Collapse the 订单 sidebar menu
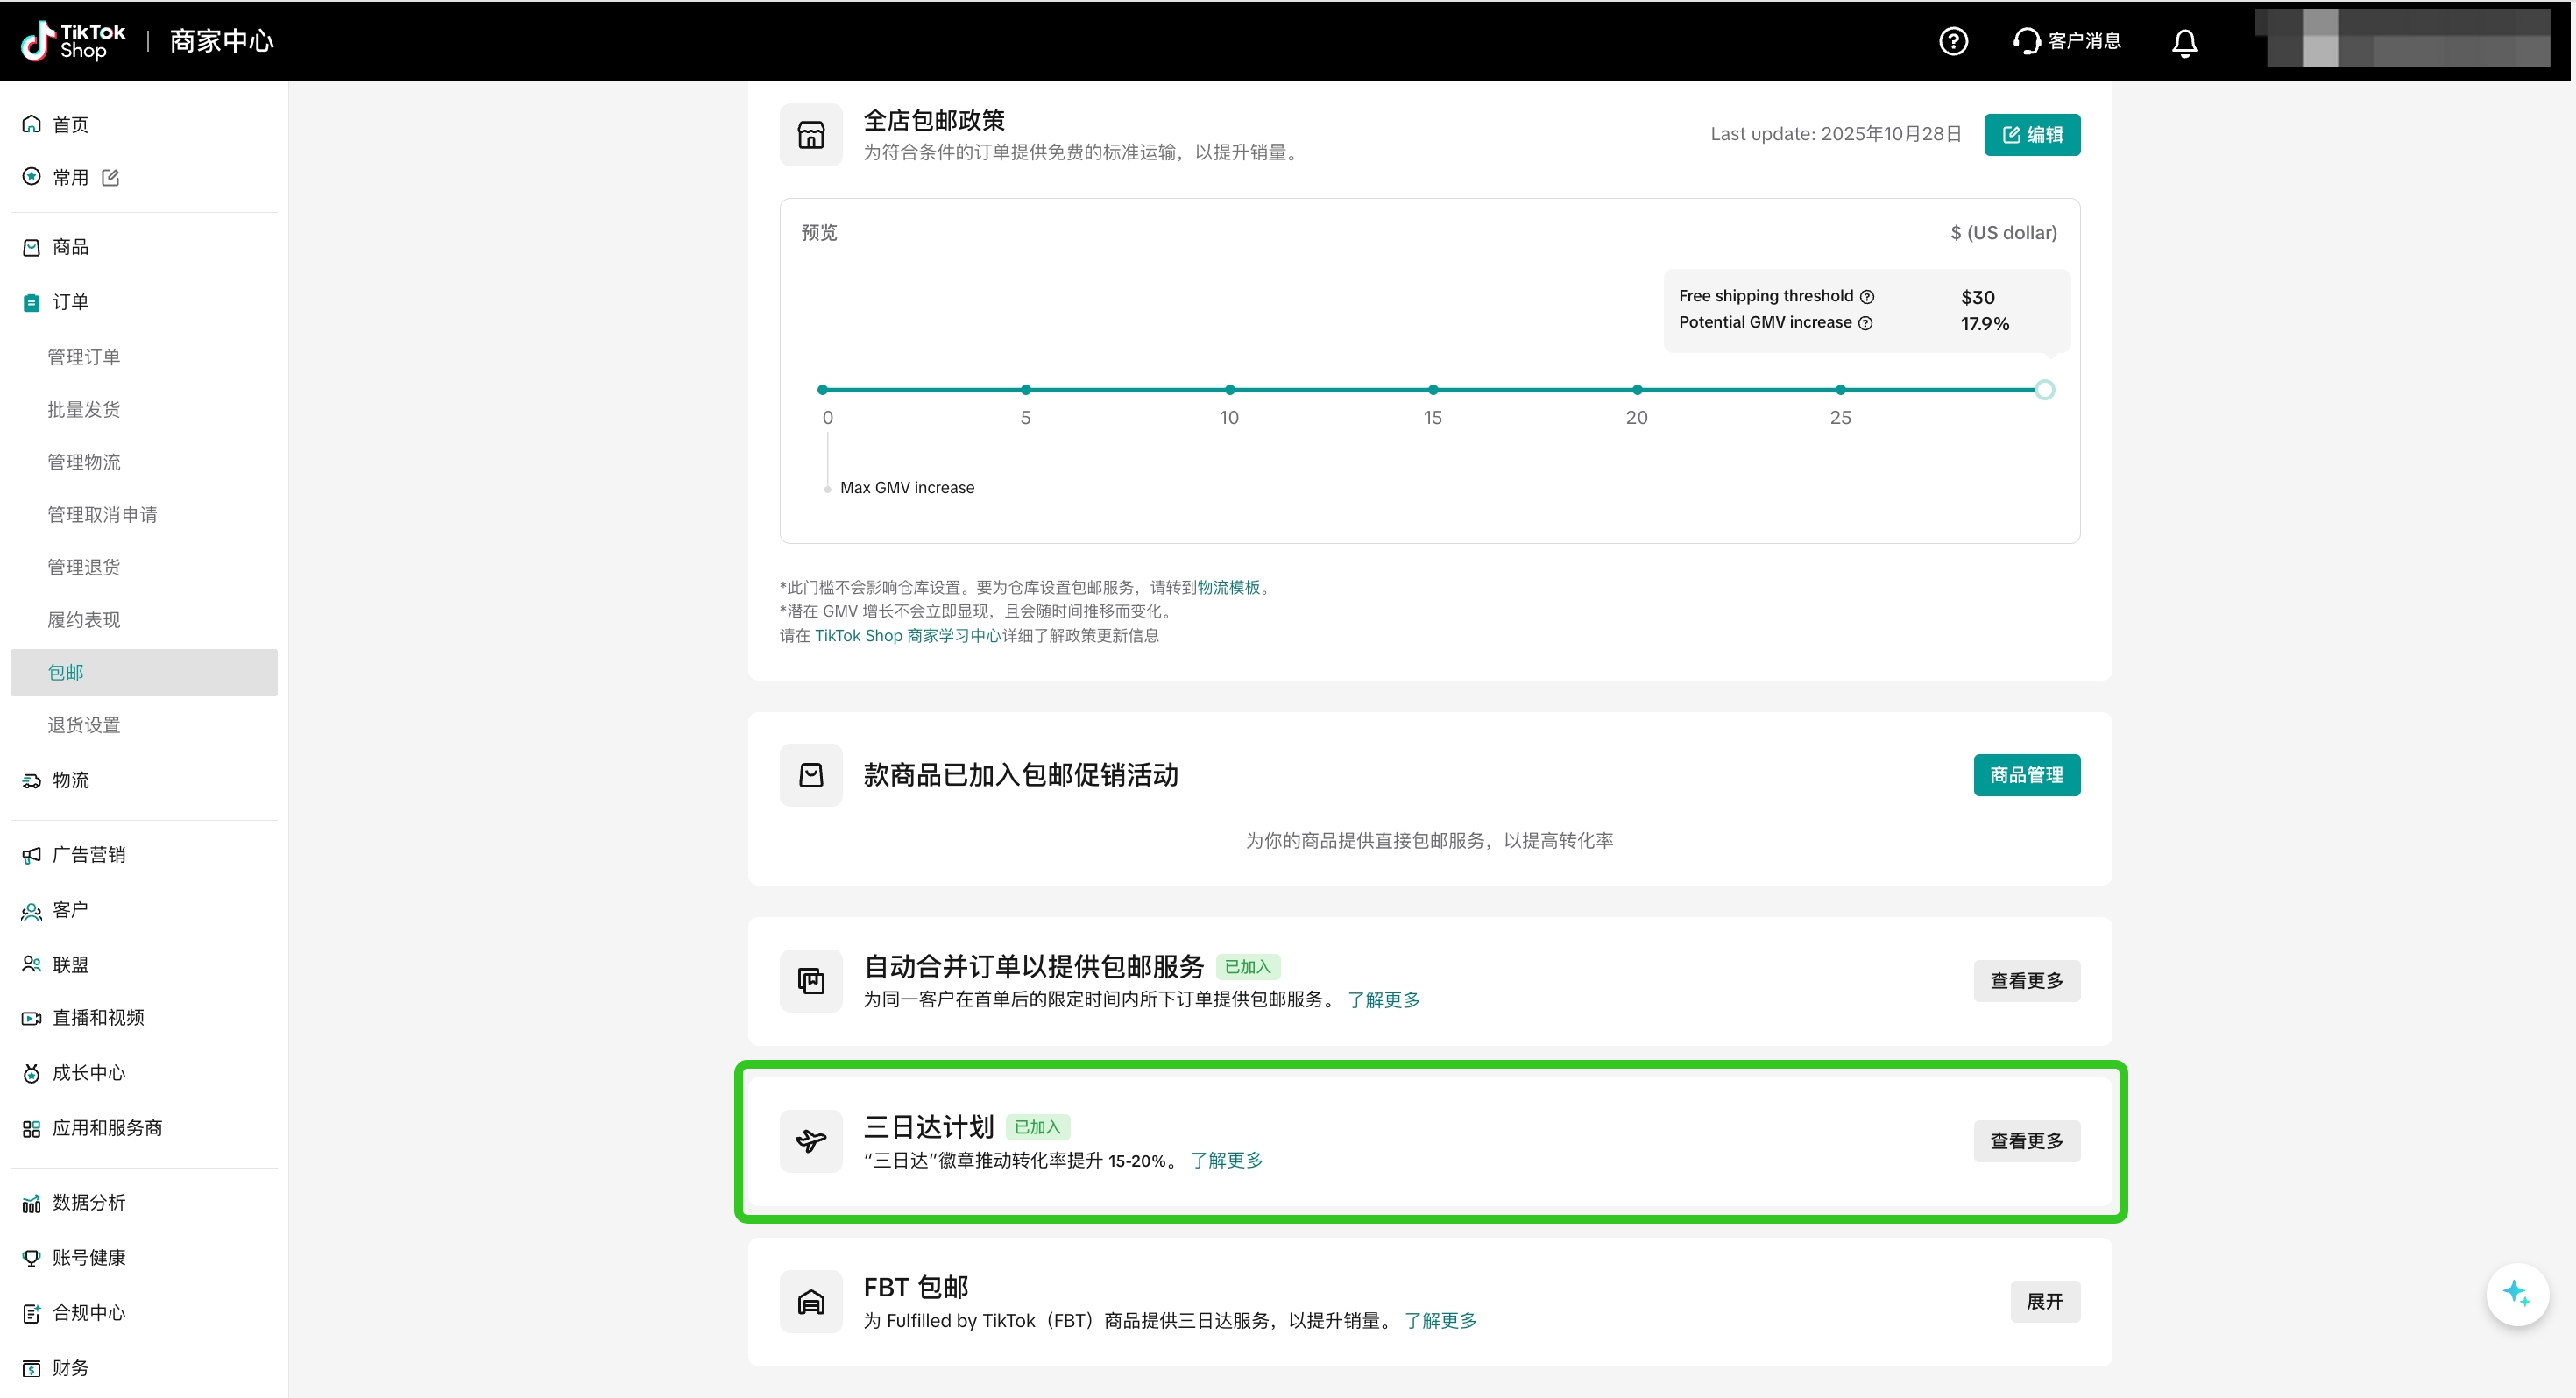The image size is (2576, 1398). pyautogui.click(x=70, y=302)
